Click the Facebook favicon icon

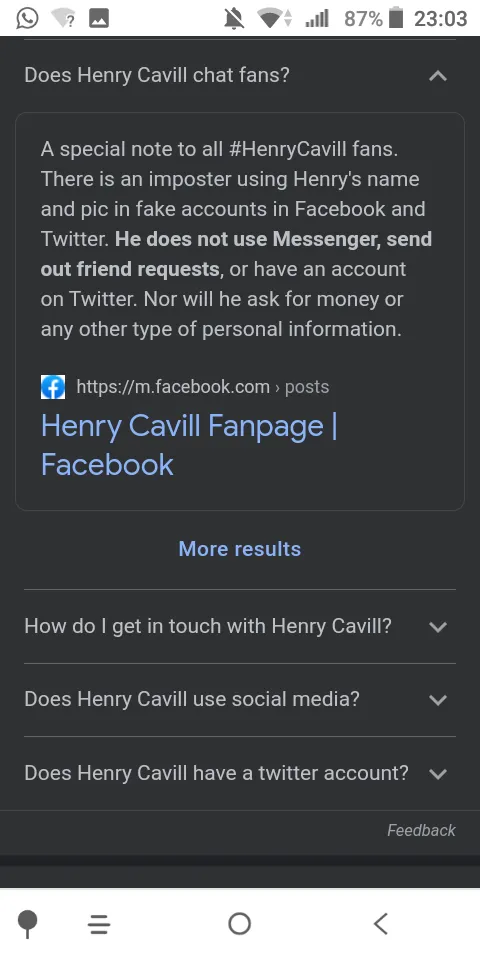click(x=53, y=387)
